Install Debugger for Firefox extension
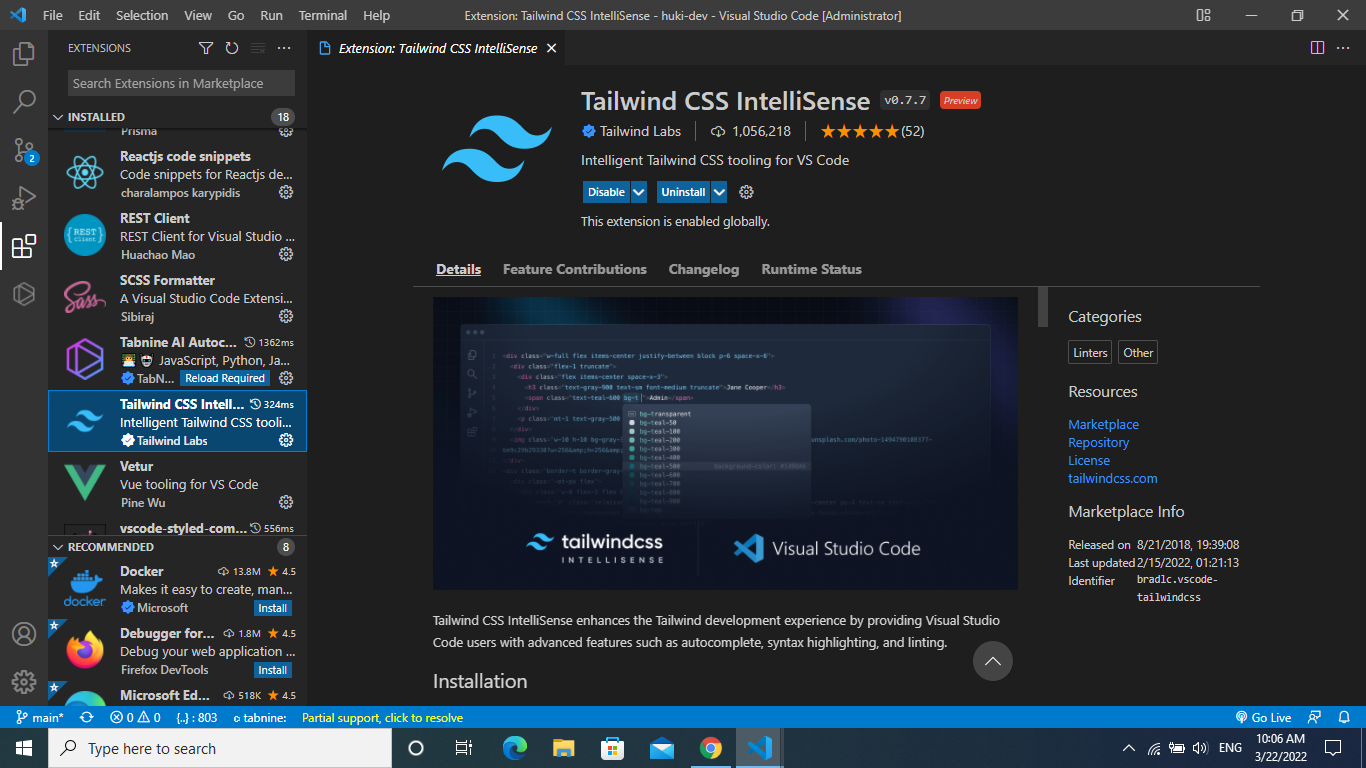This screenshot has height=768, width=1366. tap(273, 670)
